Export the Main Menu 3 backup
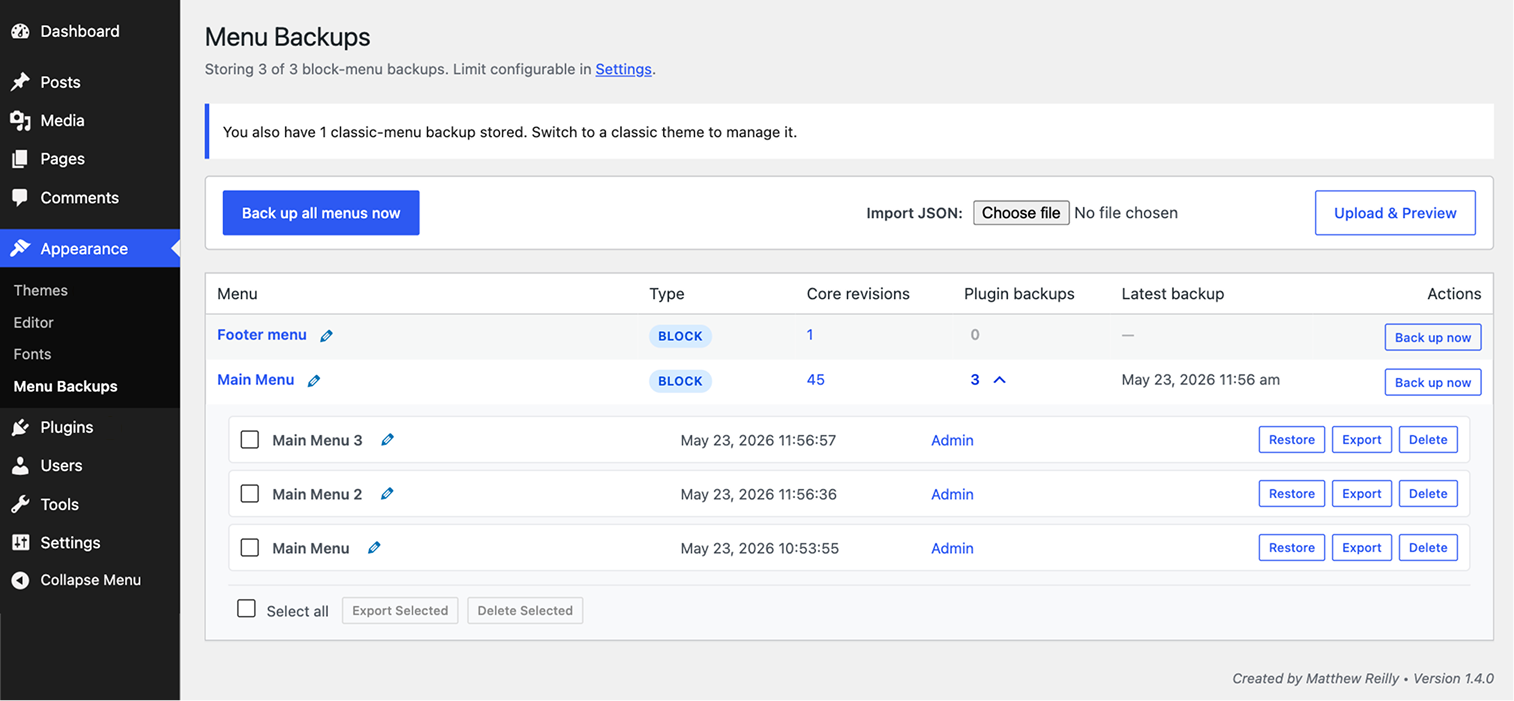1514x701 pixels. [x=1361, y=440]
